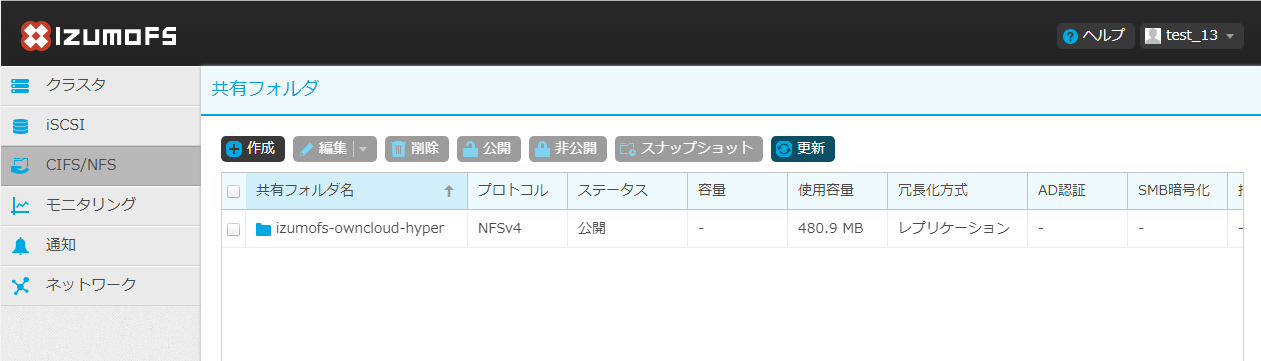Select the モニタリング chart icon

20,206
